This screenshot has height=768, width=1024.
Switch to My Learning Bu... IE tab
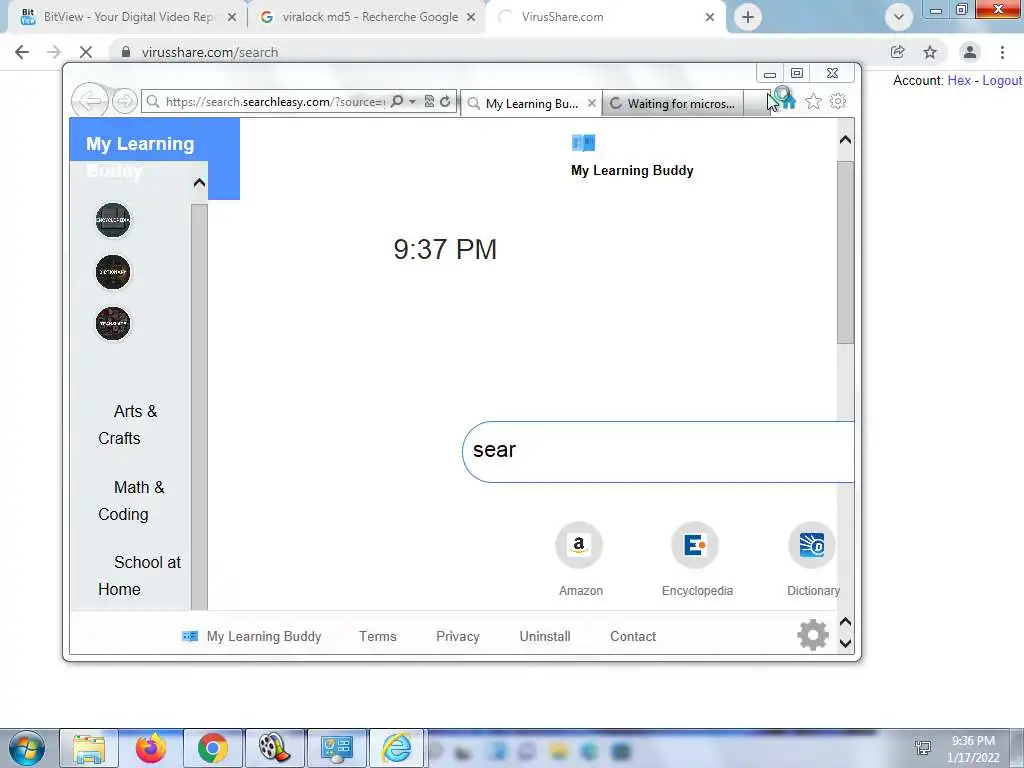pyautogui.click(x=531, y=103)
